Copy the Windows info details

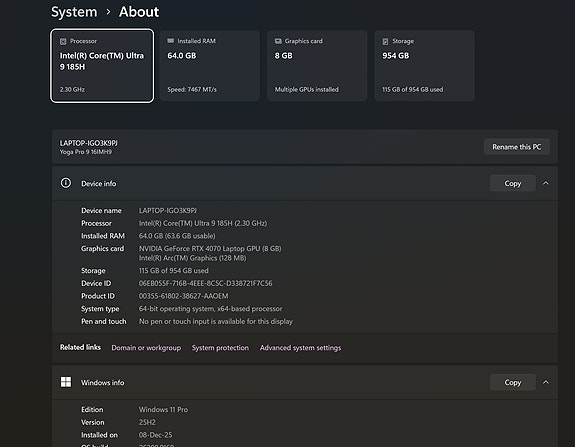coord(513,382)
